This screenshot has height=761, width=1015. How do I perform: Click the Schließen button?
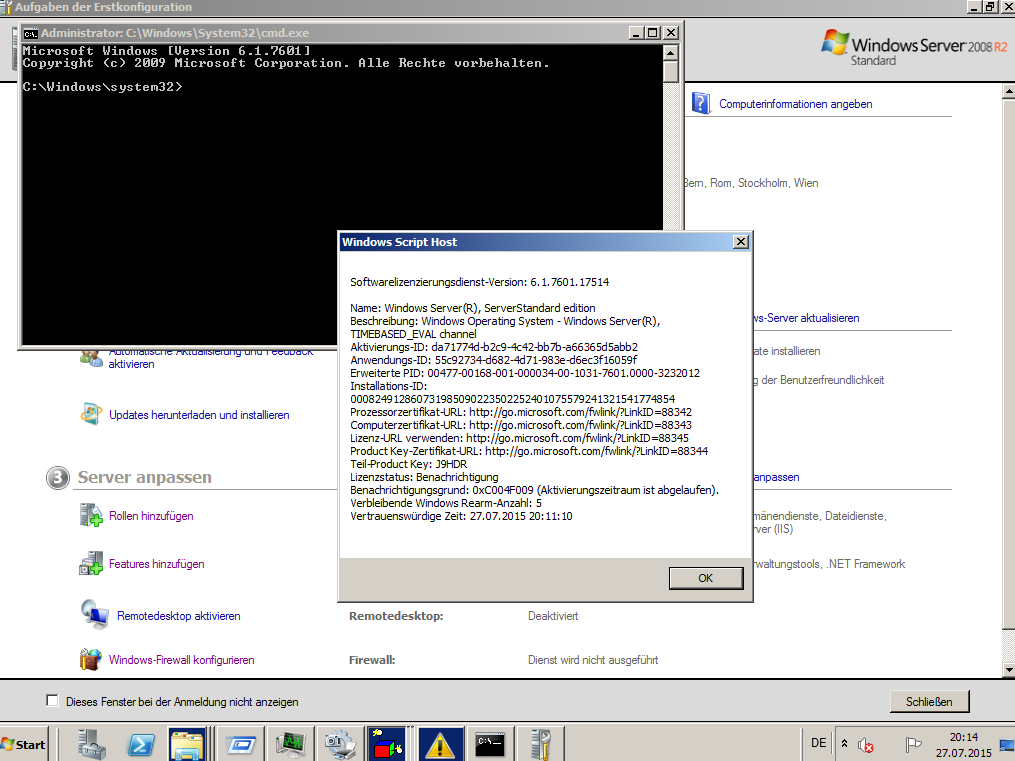(929, 701)
